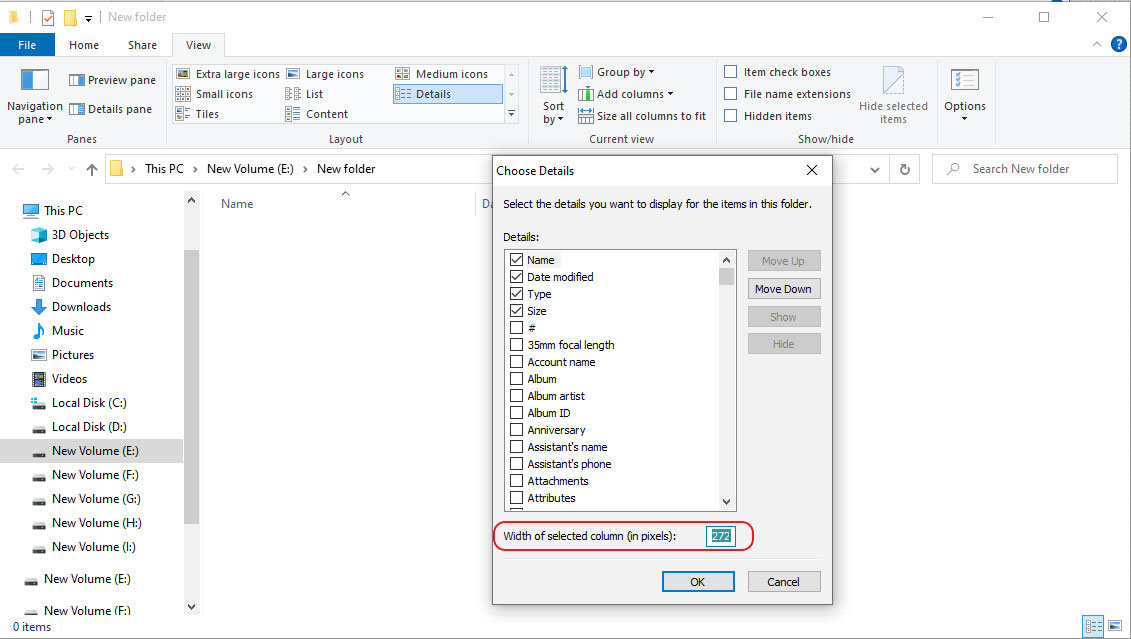Click the column width pixels field
This screenshot has height=639, width=1131.
720,536
